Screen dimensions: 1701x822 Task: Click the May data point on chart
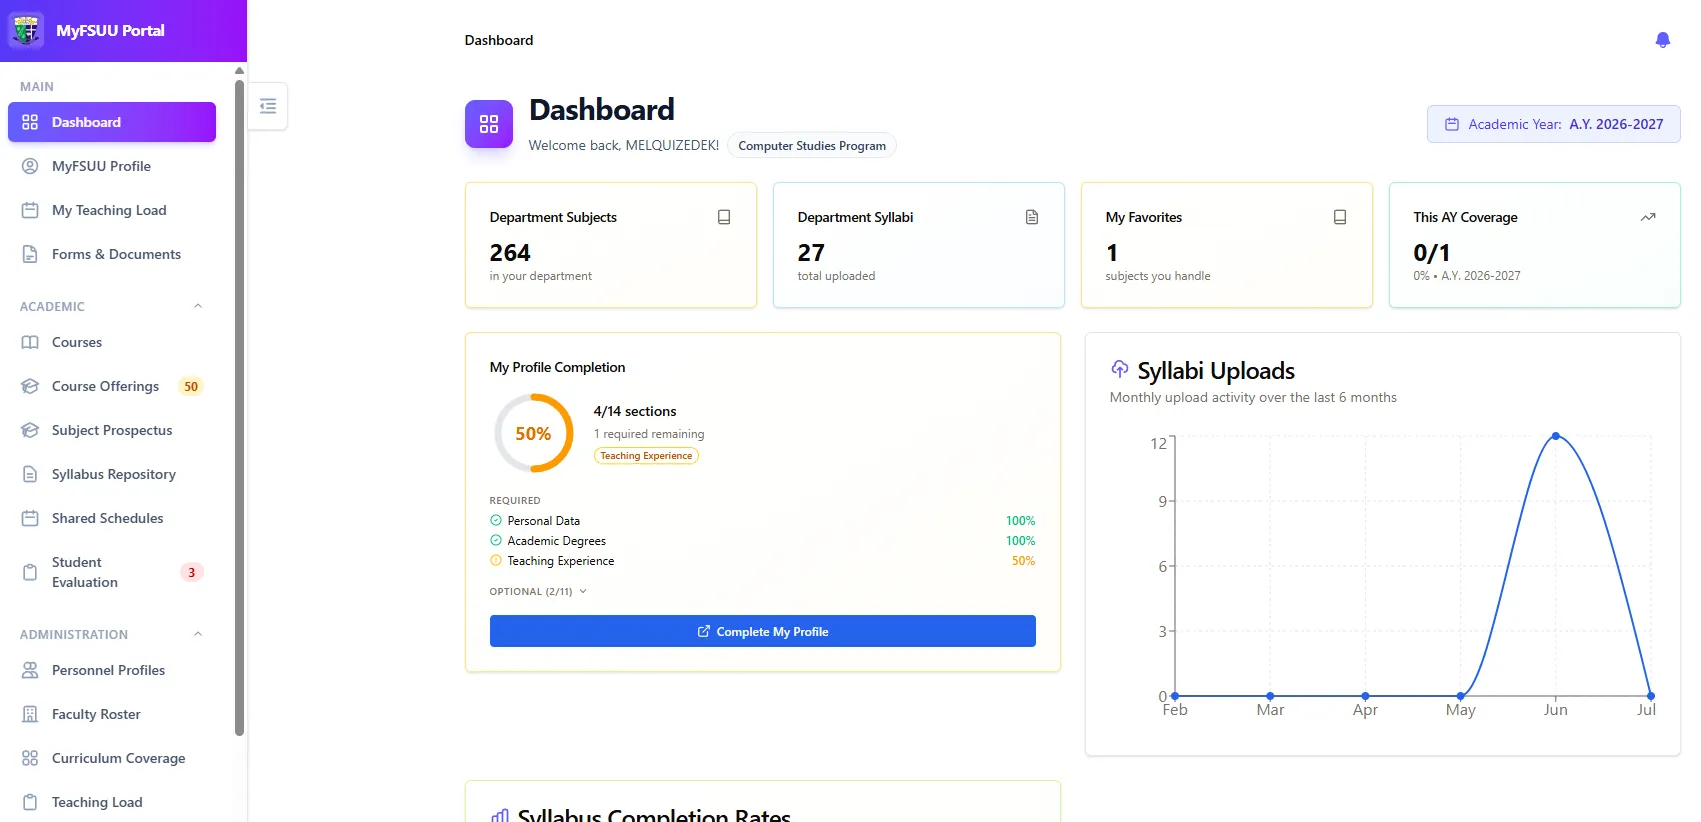tap(1460, 696)
